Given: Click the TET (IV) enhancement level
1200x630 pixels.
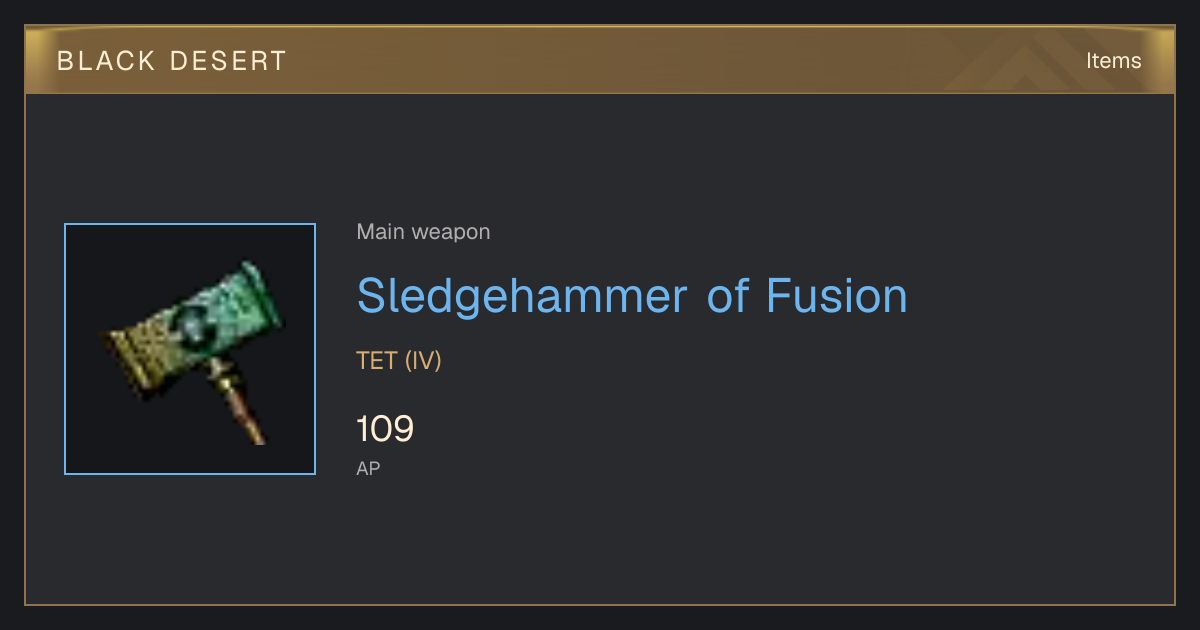Looking at the screenshot, I should point(399,361).
